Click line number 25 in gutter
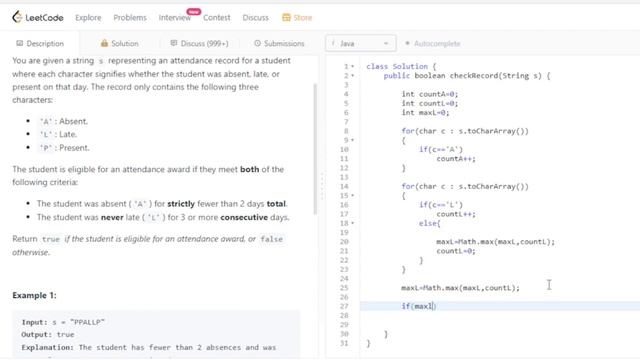 point(344,288)
